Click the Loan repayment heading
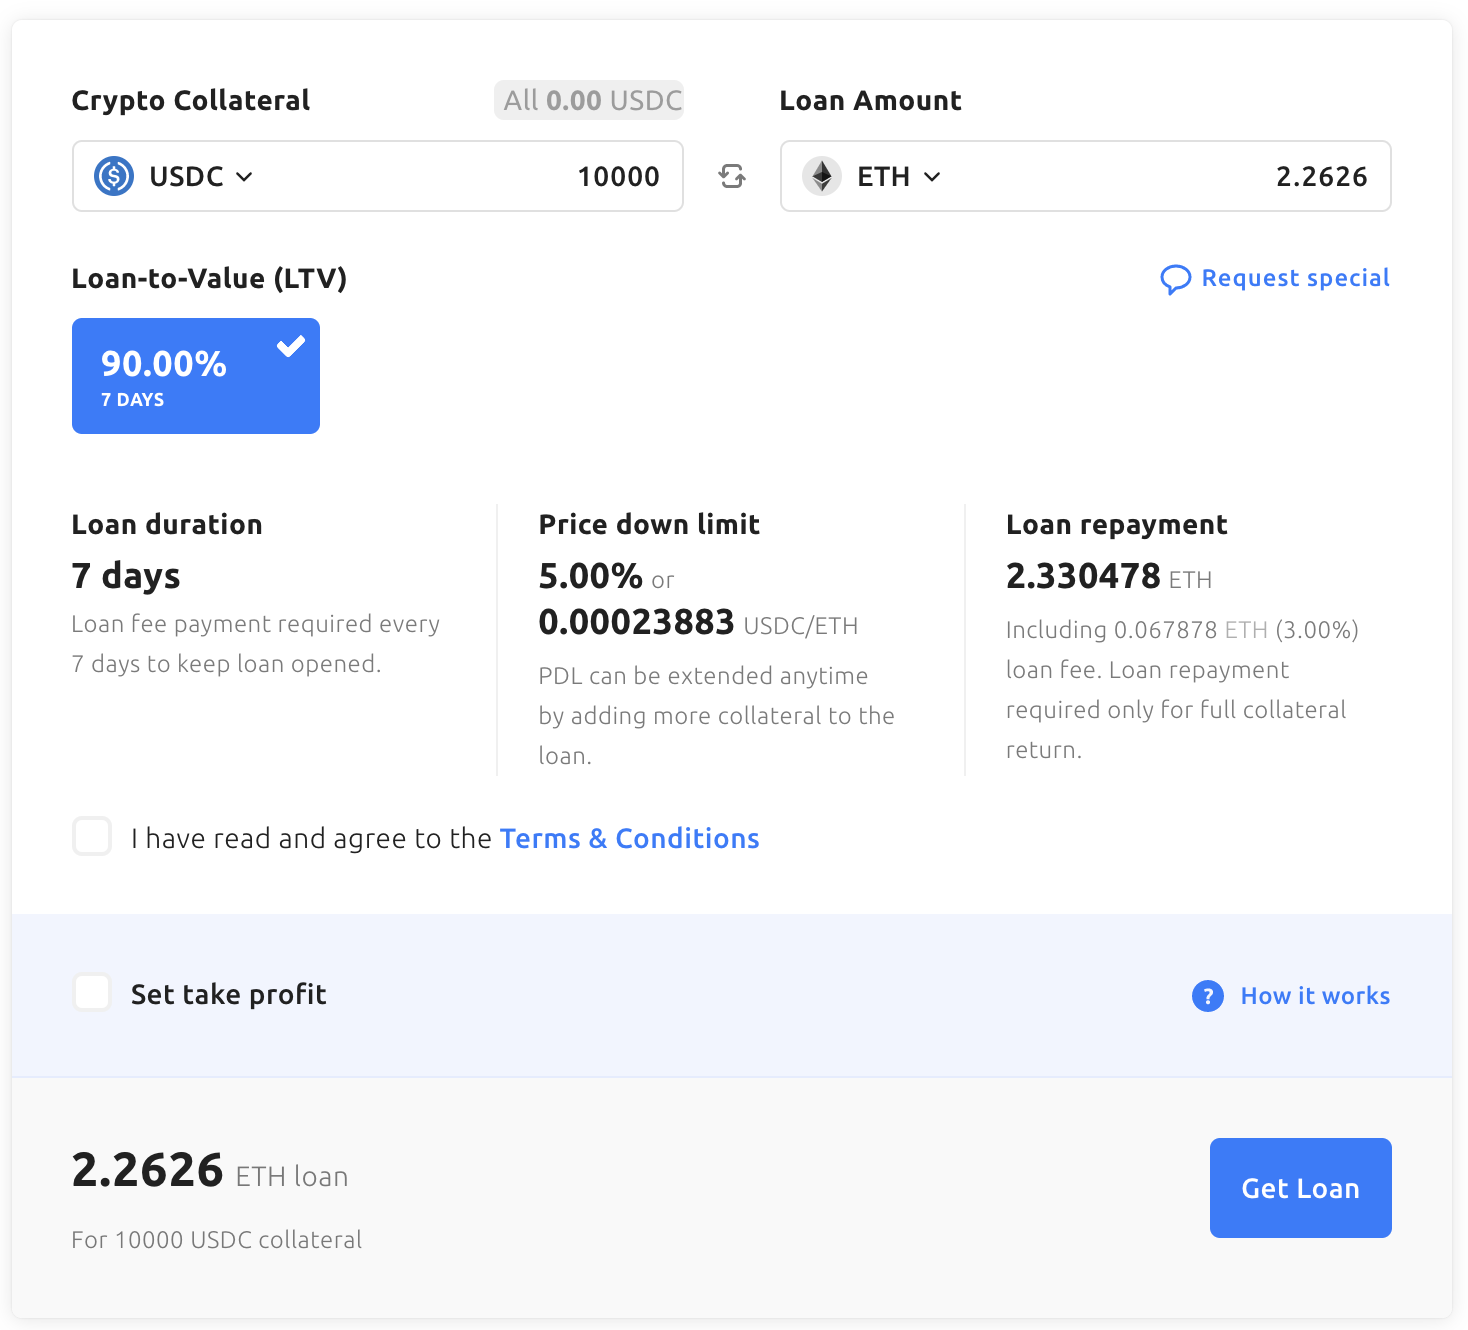 (x=1116, y=524)
